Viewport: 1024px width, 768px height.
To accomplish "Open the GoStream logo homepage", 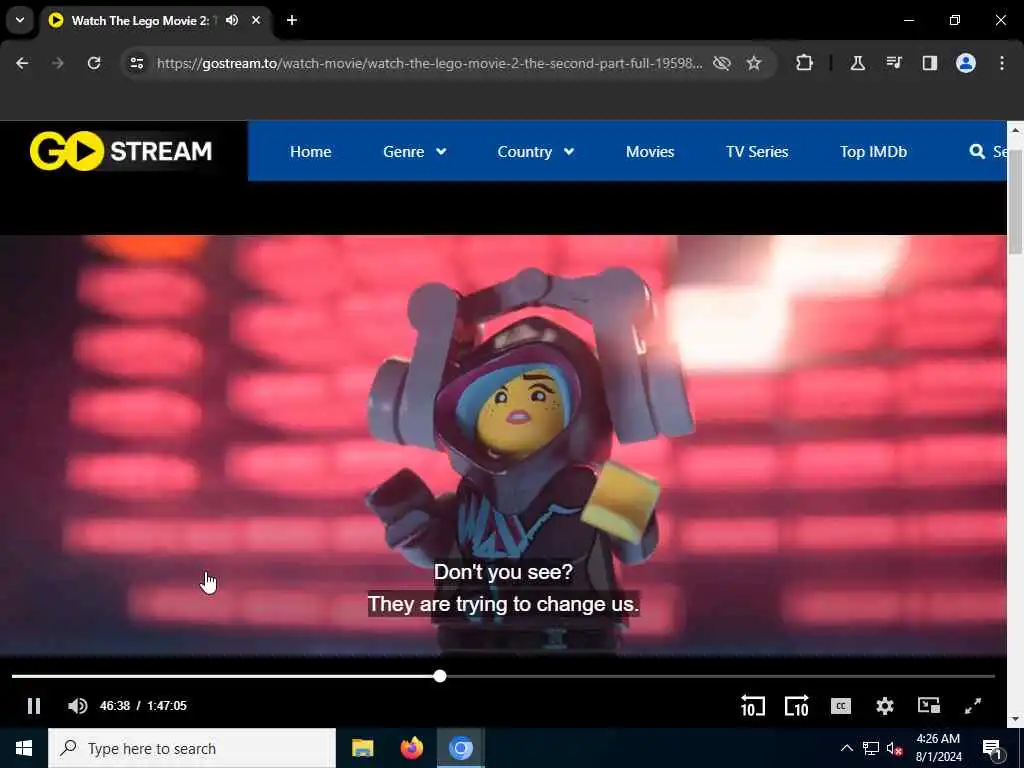I will (121, 151).
